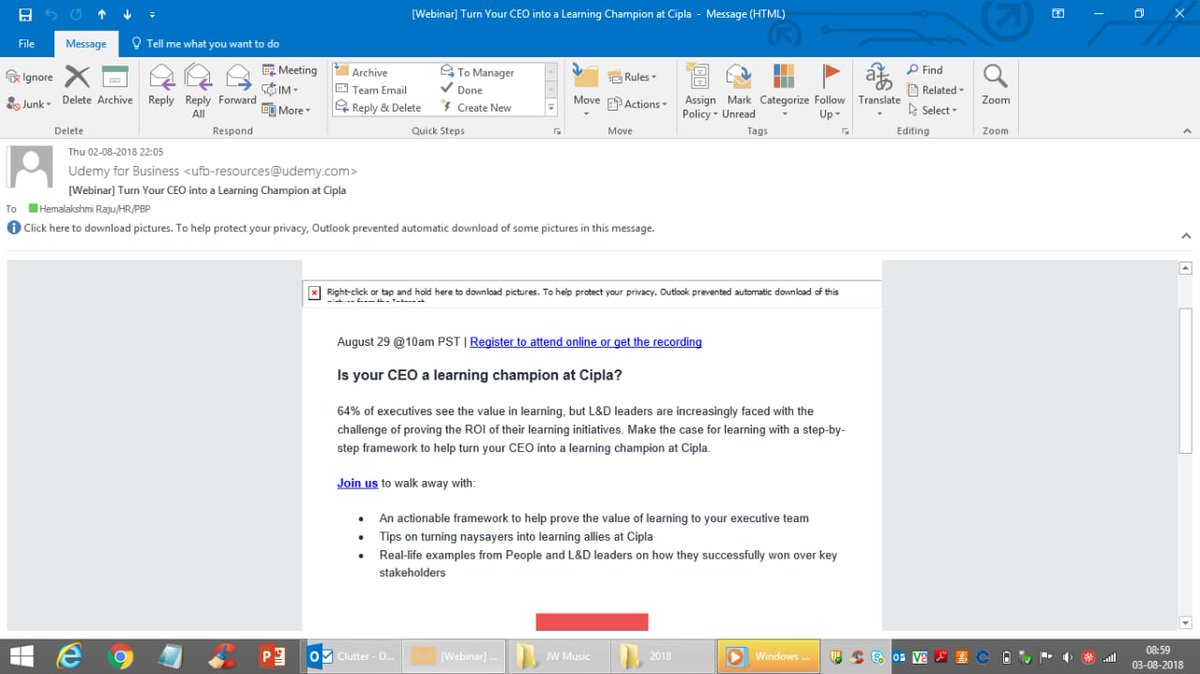This screenshot has height=674, width=1200.
Task: Run the To Manager quick step
Action: 477,72
